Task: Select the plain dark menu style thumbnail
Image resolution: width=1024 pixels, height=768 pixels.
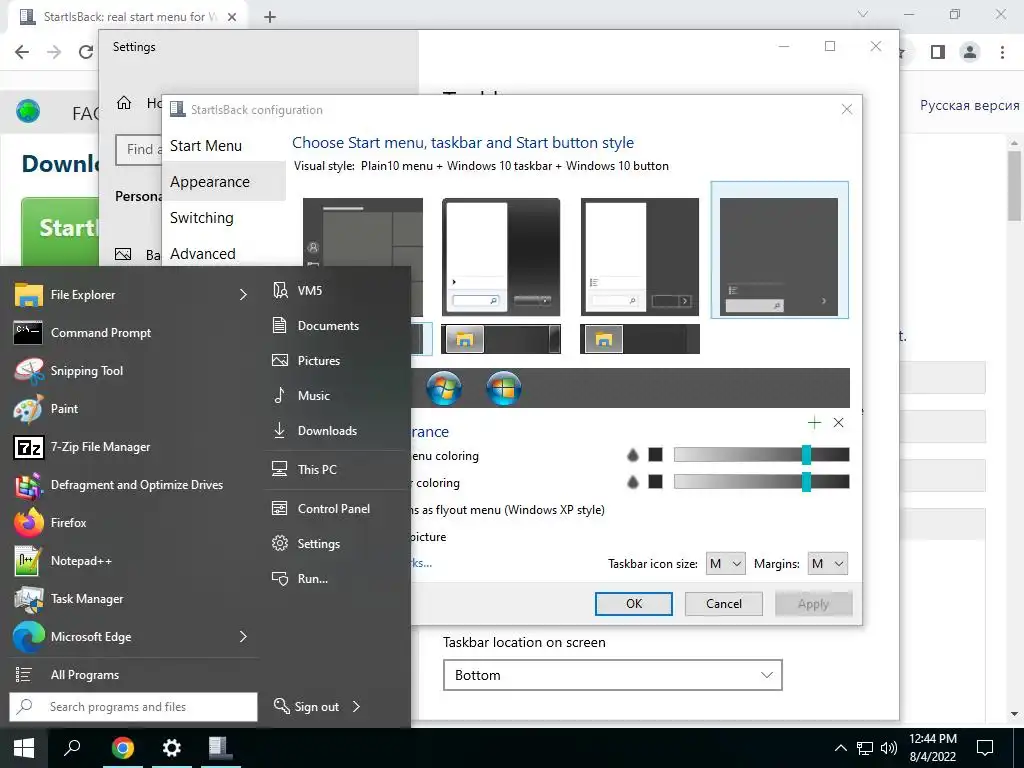Action: (x=779, y=250)
